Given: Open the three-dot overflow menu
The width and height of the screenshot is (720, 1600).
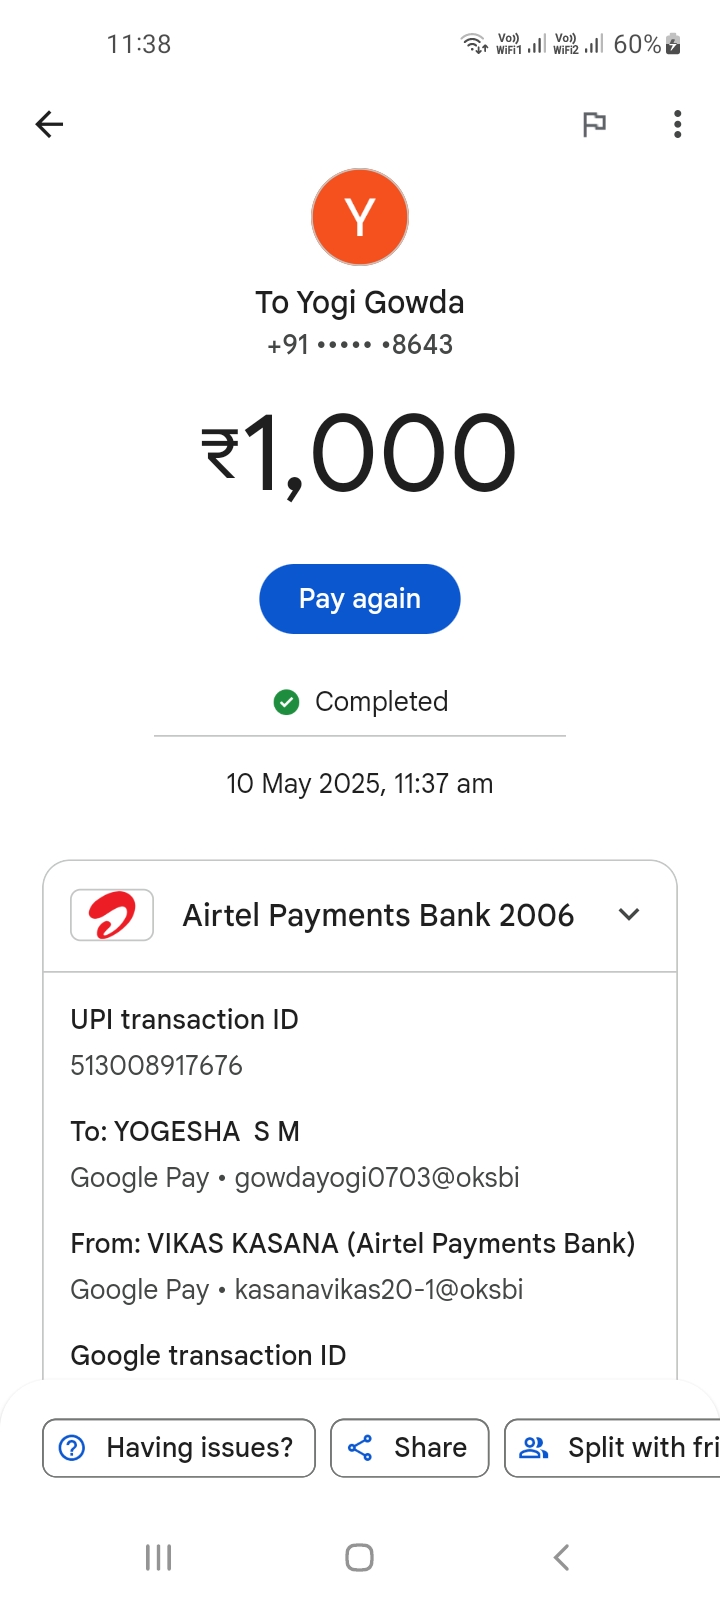Looking at the screenshot, I should [677, 124].
